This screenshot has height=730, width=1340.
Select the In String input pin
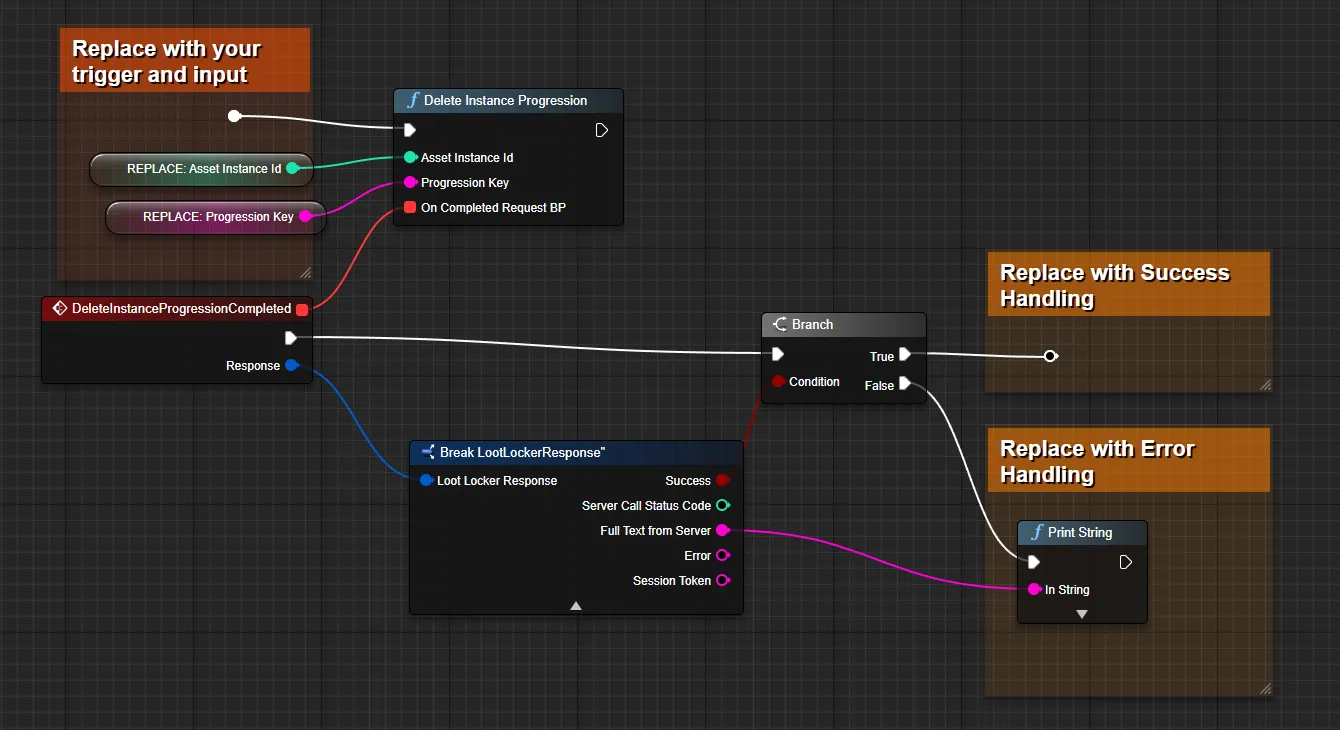click(1034, 589)
